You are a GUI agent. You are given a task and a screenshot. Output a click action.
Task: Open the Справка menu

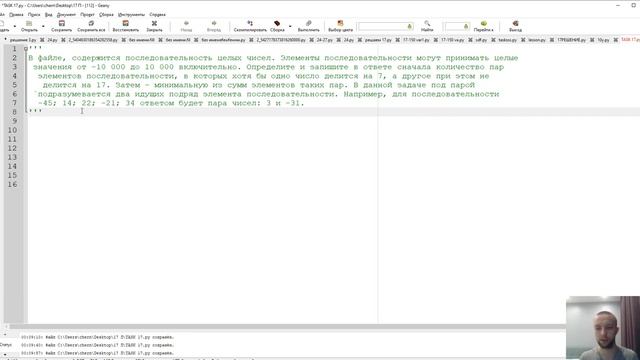coord(158,15)
